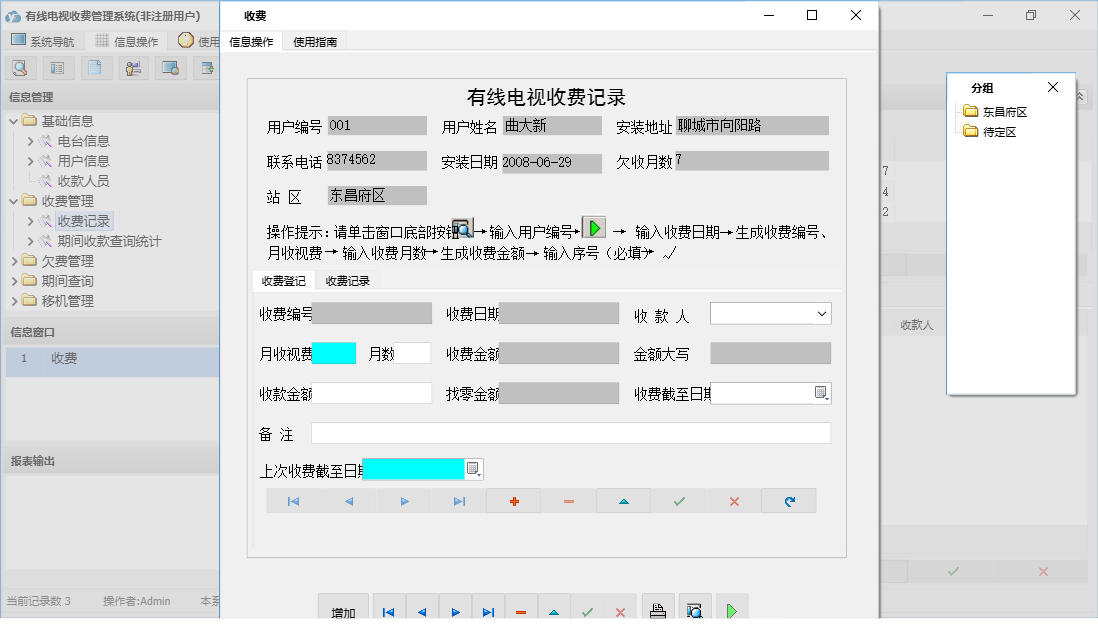Confirm the edit with the green checkmark icon
Screen dimensions: 1098x635
[679, 500]
